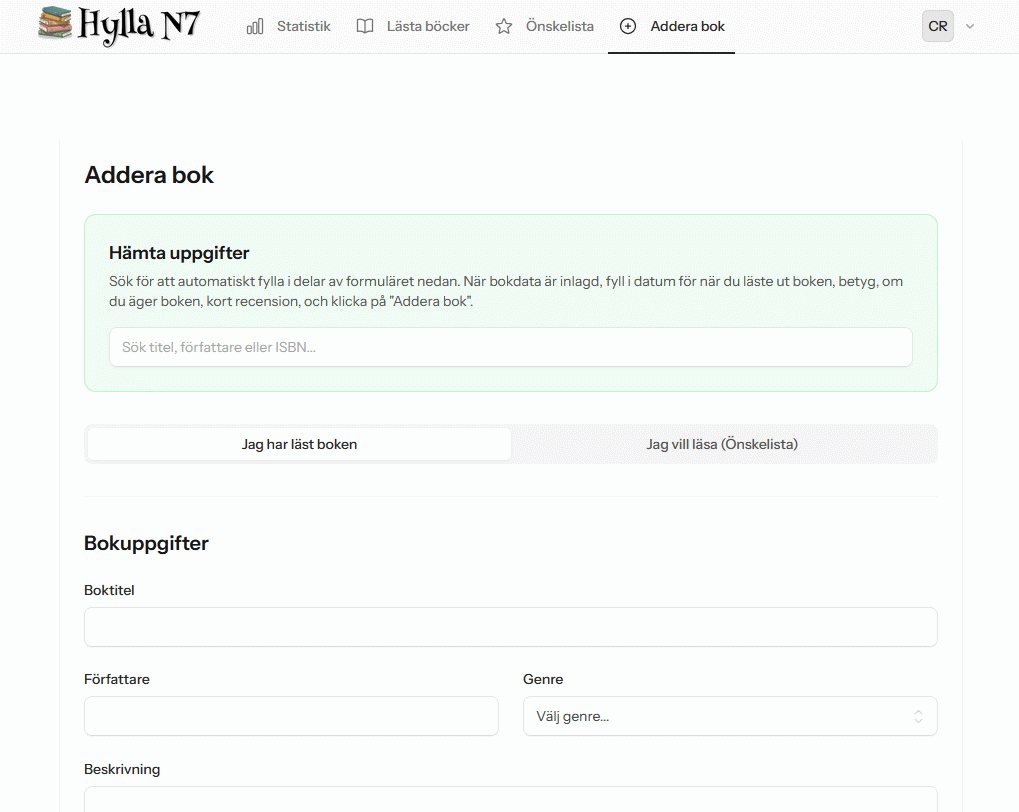The image size is (1019, 812).
Task: Click the bar chart Statistik icon
Action: [x=255, y=27]
